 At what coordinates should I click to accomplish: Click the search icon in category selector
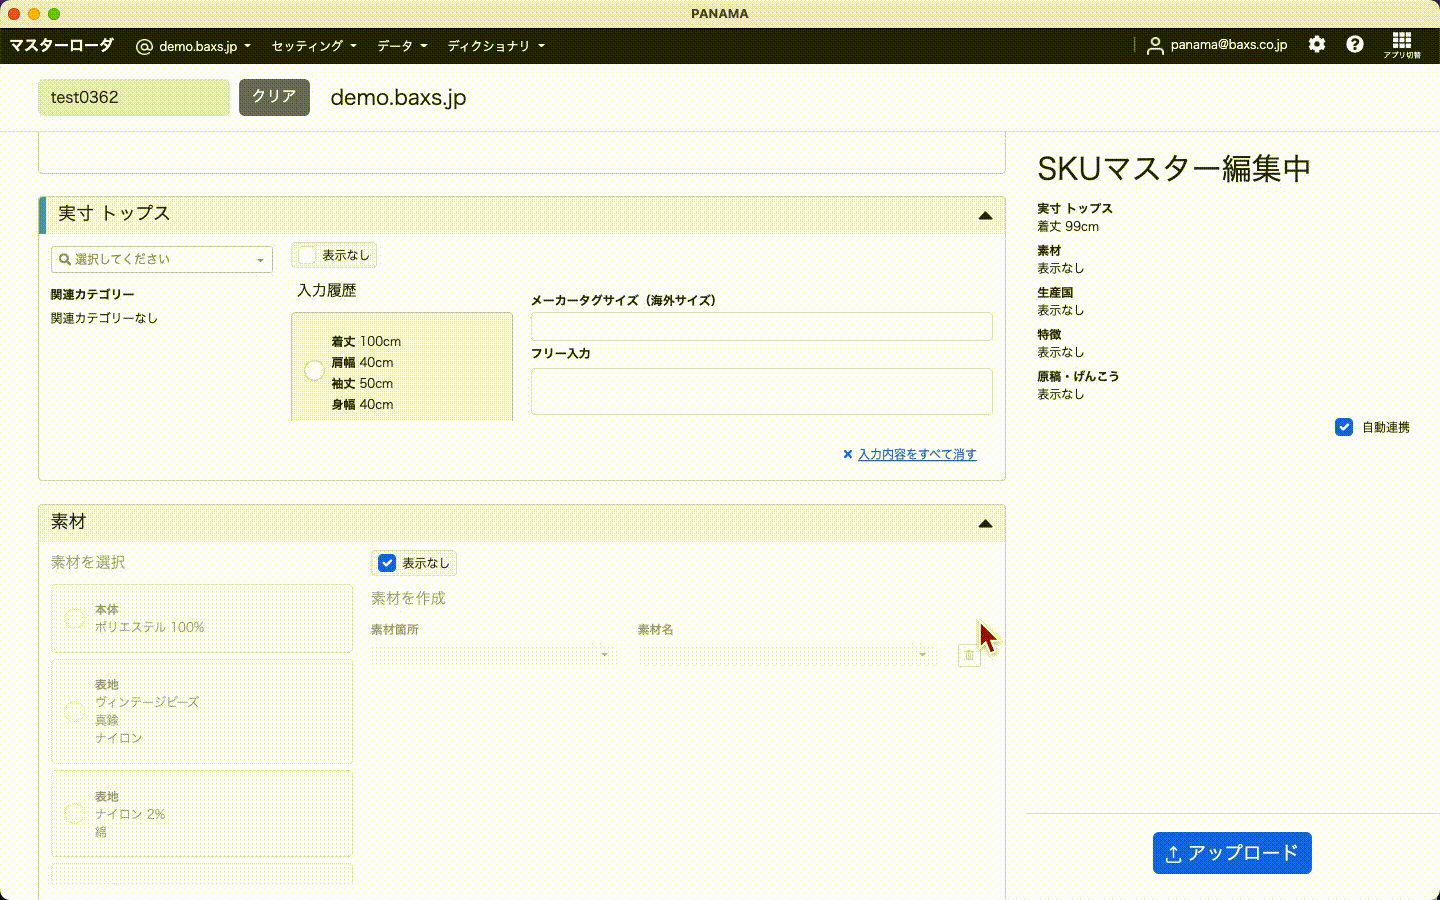(65, 259)
